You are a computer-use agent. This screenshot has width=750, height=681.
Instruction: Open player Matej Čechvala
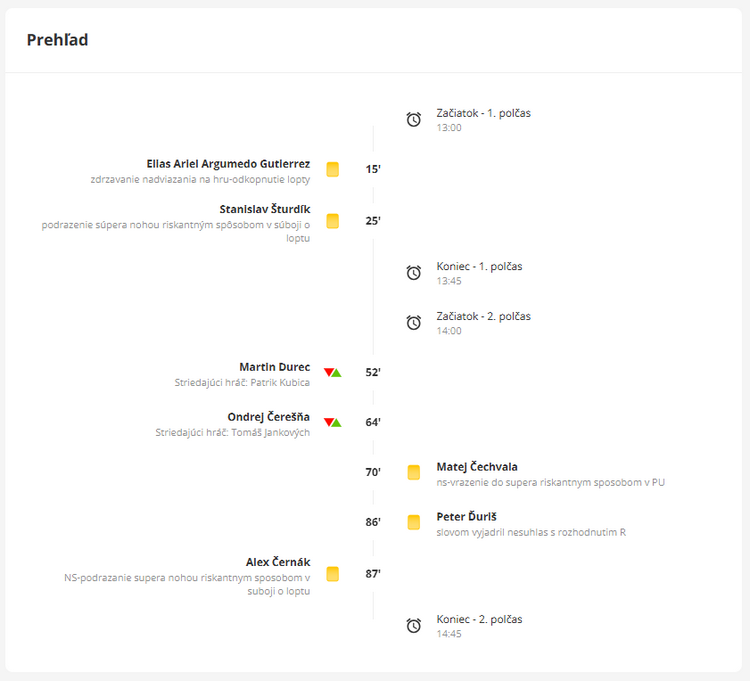click(x=477, y=467)
